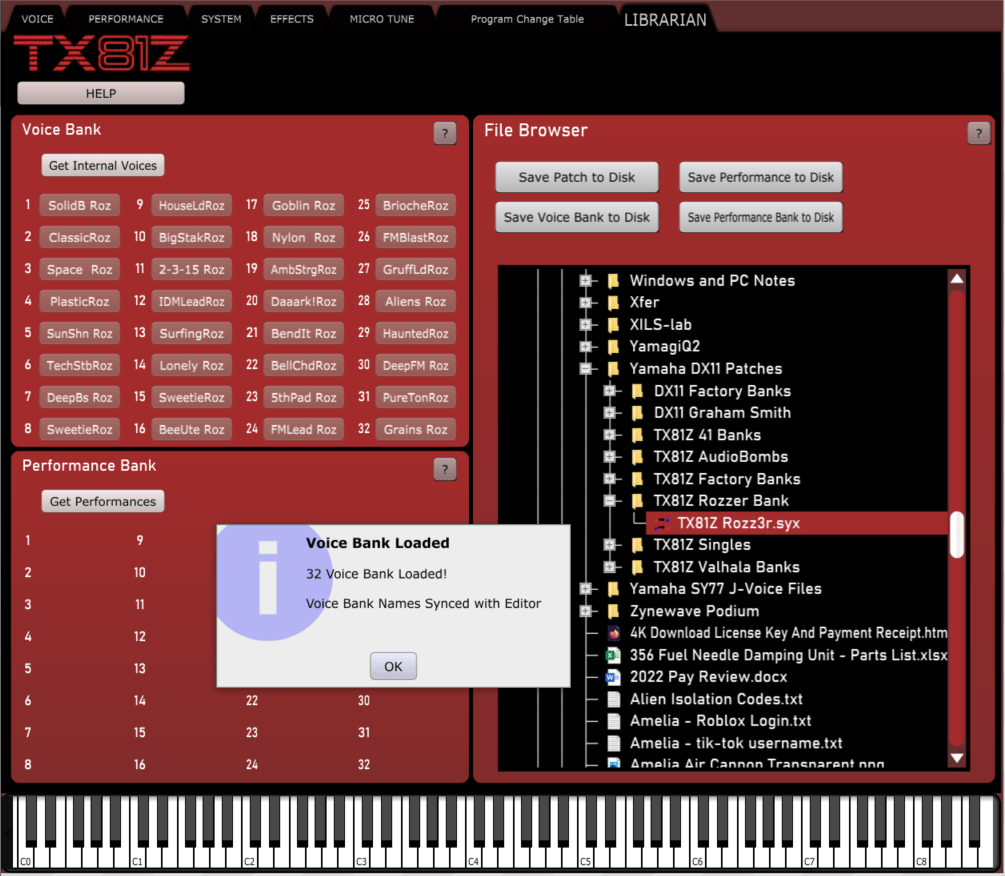Click the Xfer folder icon
Viewport: 1005px width, 876px height.
click(x=613, y=302)
